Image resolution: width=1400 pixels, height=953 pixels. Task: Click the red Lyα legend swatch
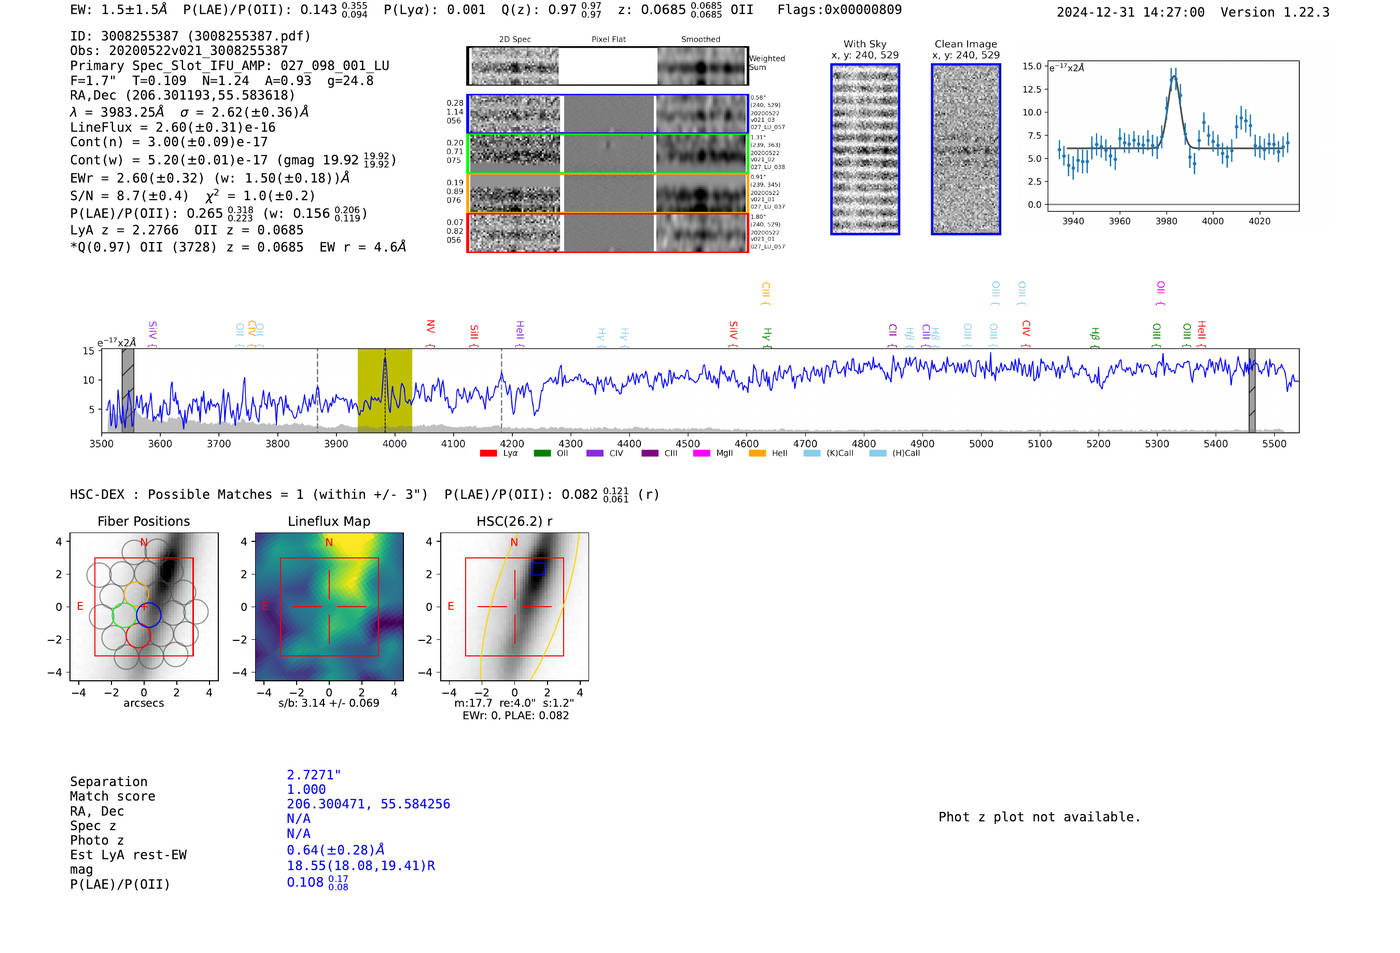tap(488, 453)
